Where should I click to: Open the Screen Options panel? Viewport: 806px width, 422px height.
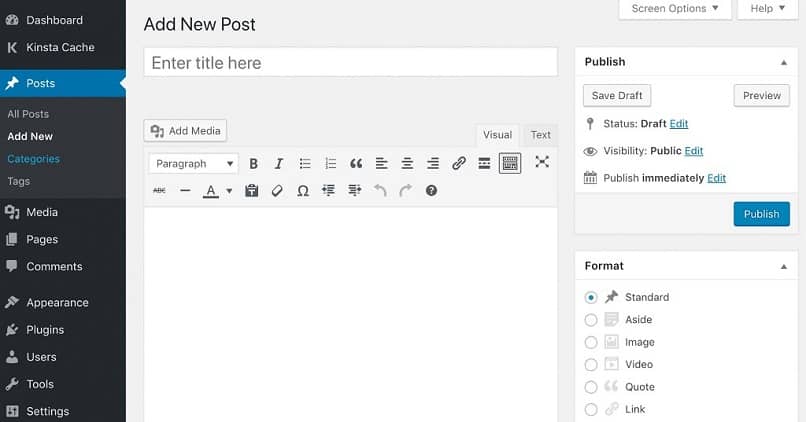click(675, 9)
